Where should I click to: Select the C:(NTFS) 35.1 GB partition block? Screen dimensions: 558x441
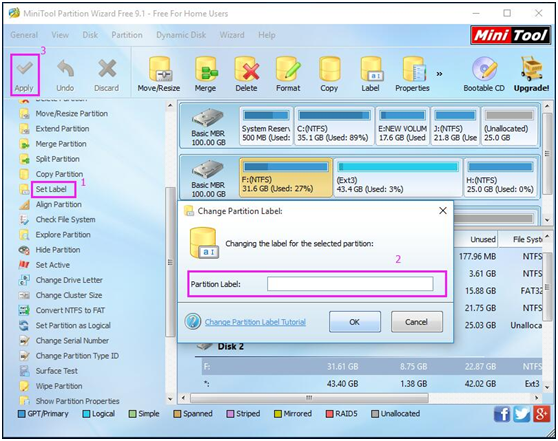click(334, 126)
